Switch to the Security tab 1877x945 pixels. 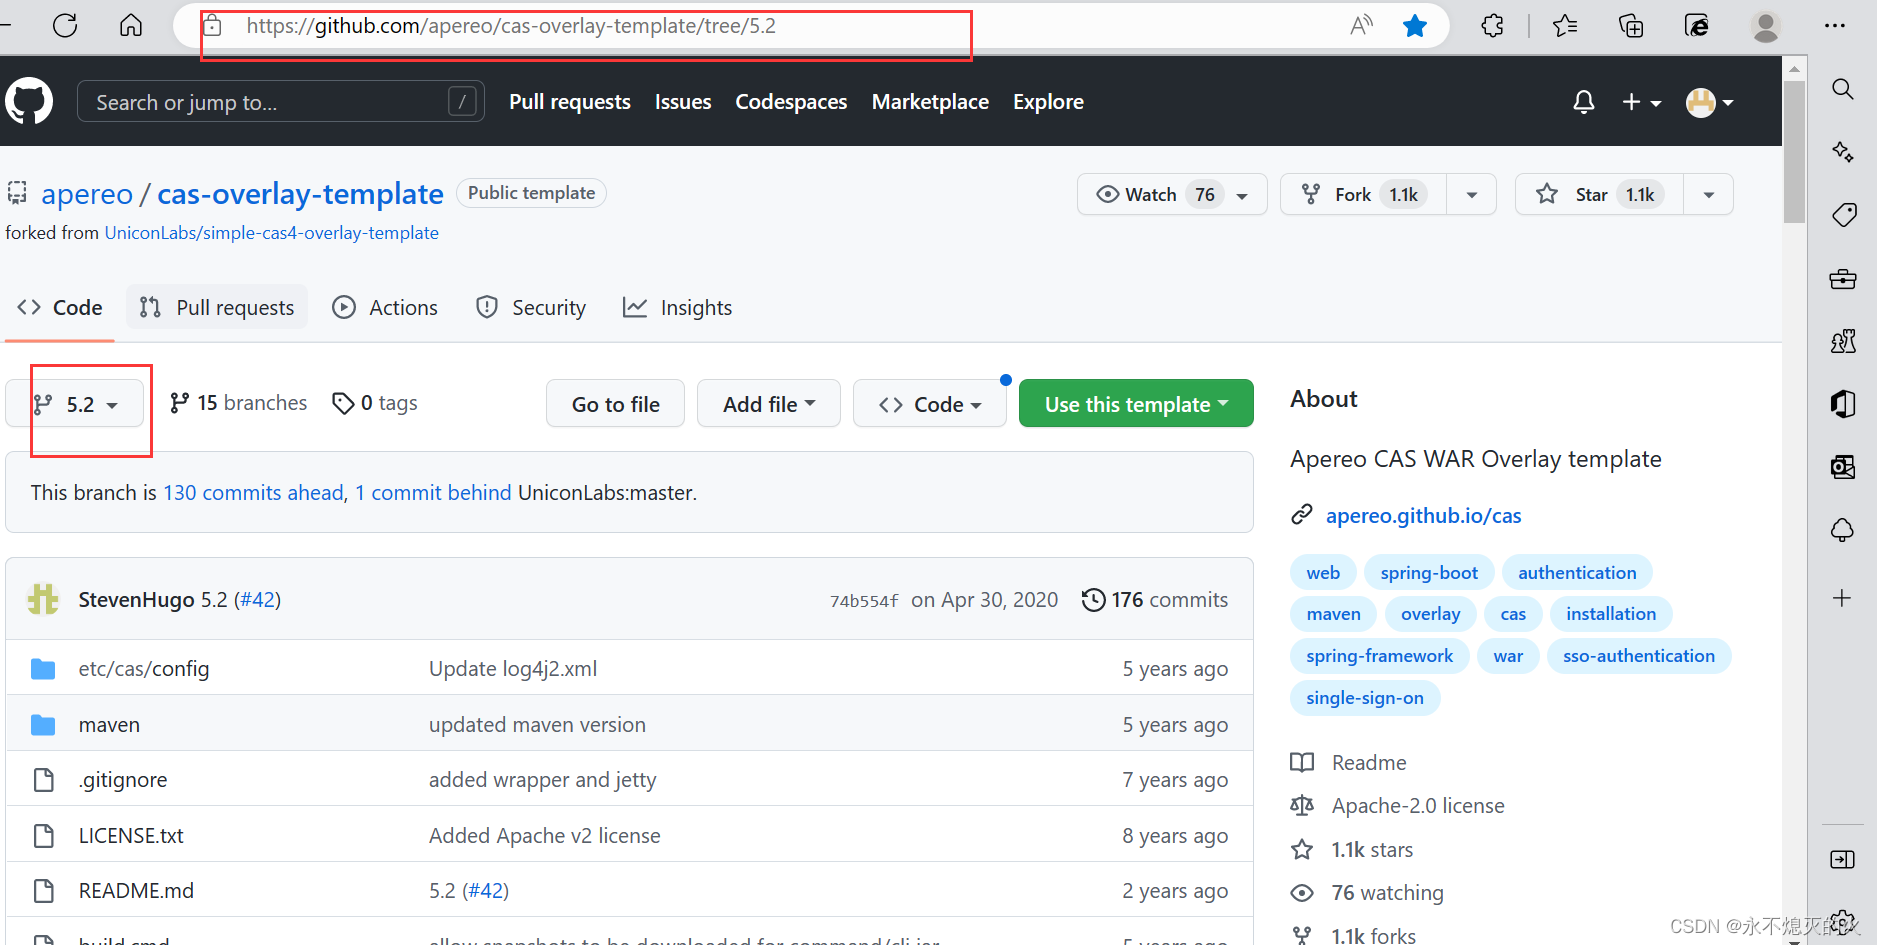[531, 307]
